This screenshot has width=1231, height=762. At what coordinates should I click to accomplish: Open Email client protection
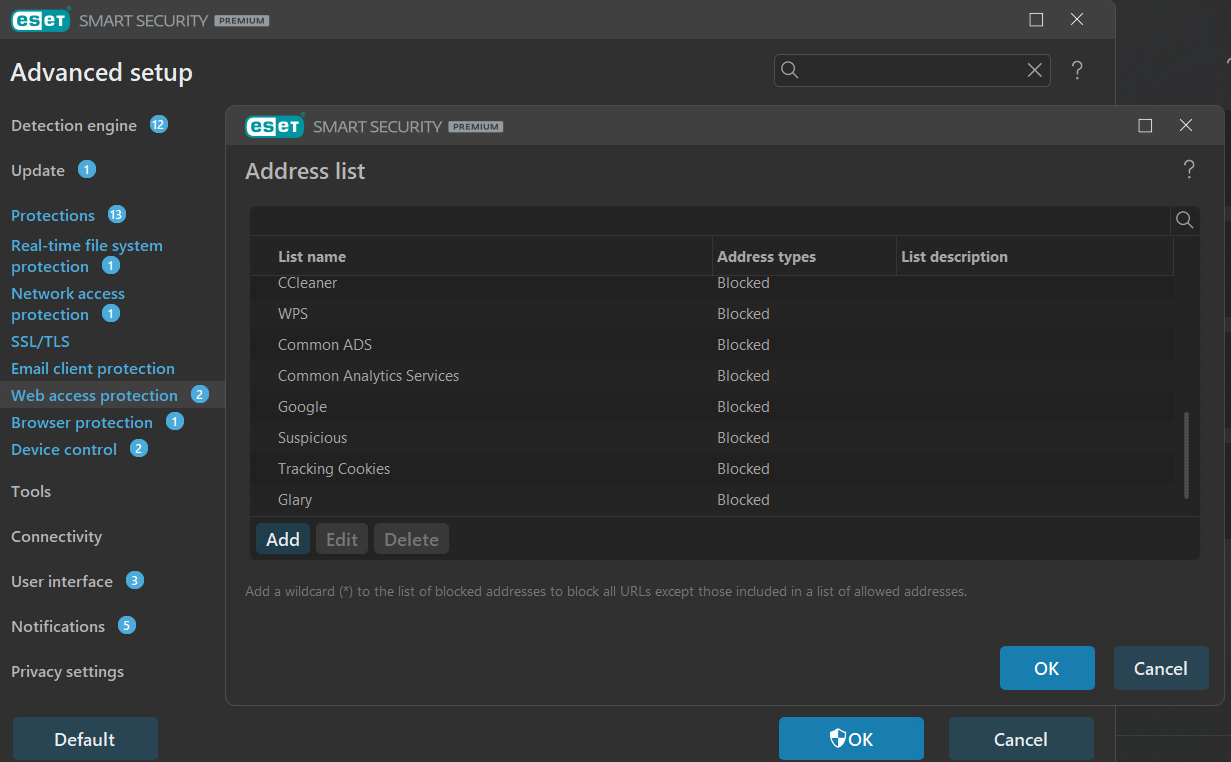point(93,369)
